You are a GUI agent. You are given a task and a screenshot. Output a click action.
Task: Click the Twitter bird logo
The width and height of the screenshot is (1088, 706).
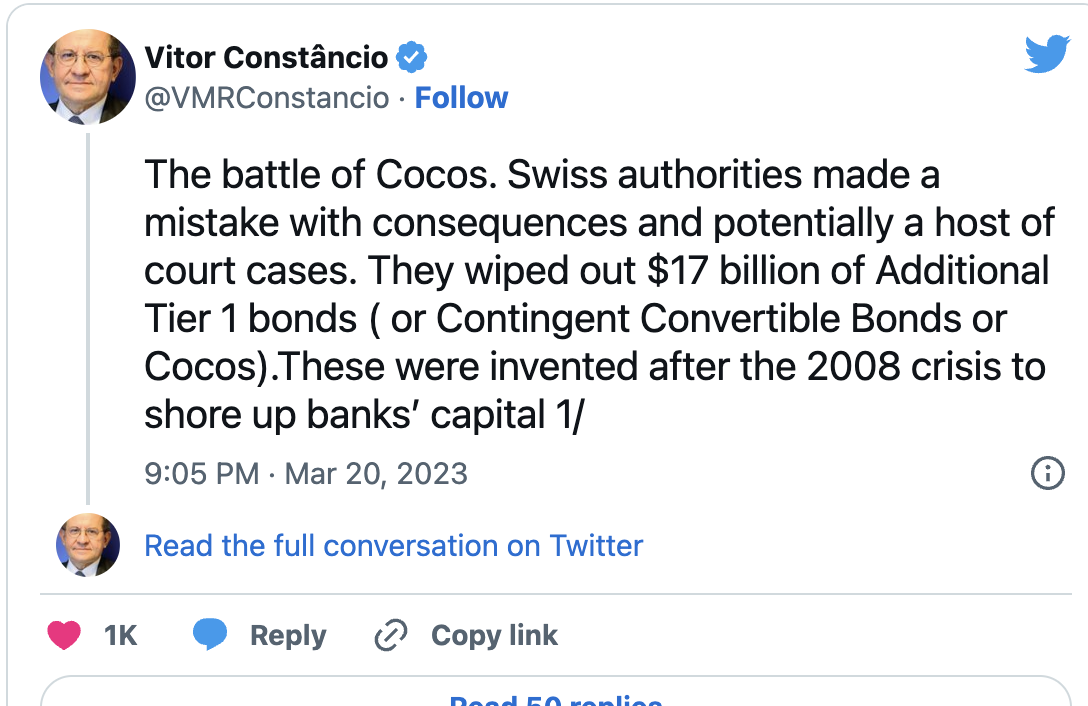click(x=1047, y=54)
